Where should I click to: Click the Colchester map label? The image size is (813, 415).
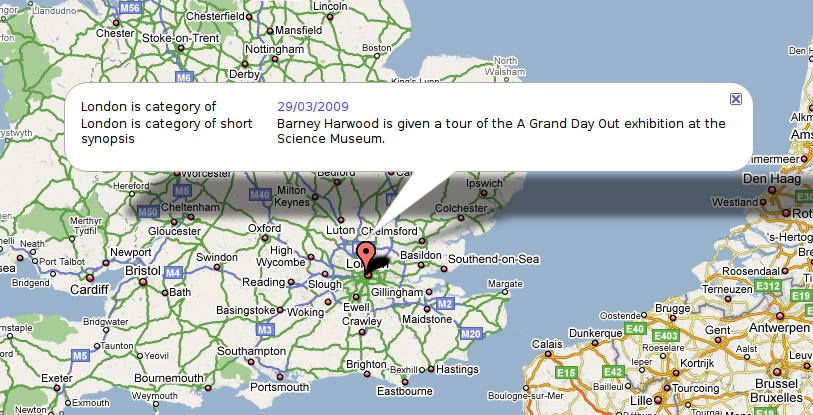[x=461, y=209]
